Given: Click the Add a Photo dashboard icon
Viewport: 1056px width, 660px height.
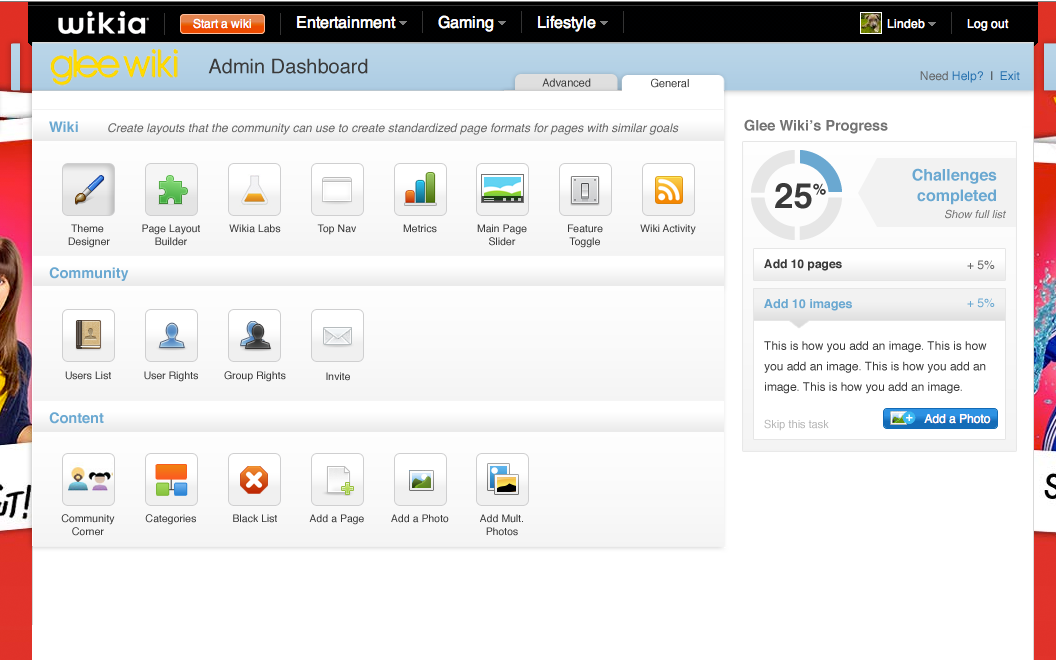Looking at the screenshot, I should click(x=420, y=480).
